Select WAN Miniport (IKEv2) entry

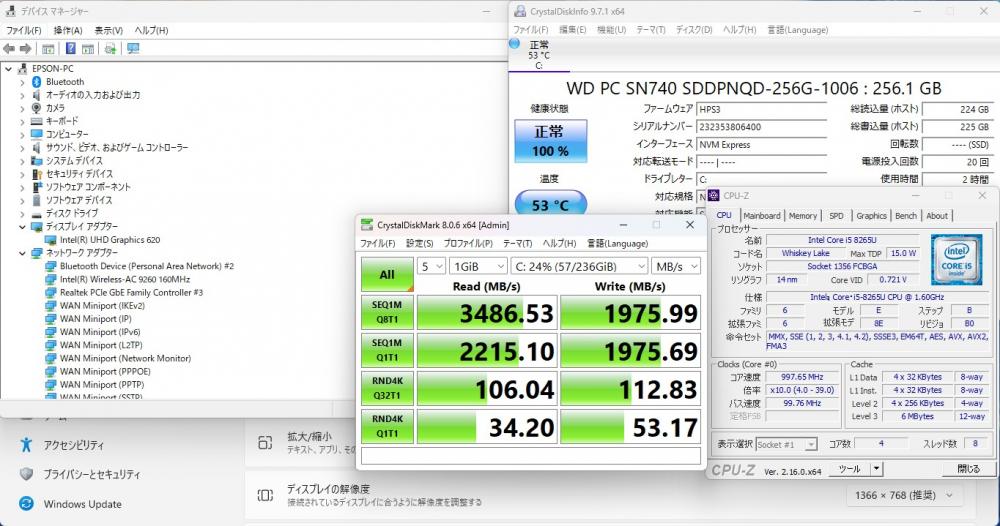pyautogui.click(x=102, y=305)
